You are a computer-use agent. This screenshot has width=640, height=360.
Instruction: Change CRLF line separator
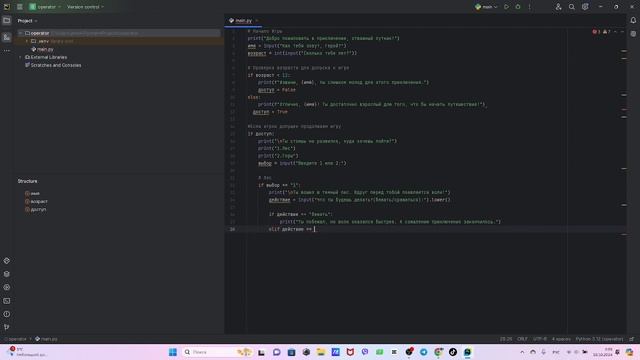coord(522,339)
